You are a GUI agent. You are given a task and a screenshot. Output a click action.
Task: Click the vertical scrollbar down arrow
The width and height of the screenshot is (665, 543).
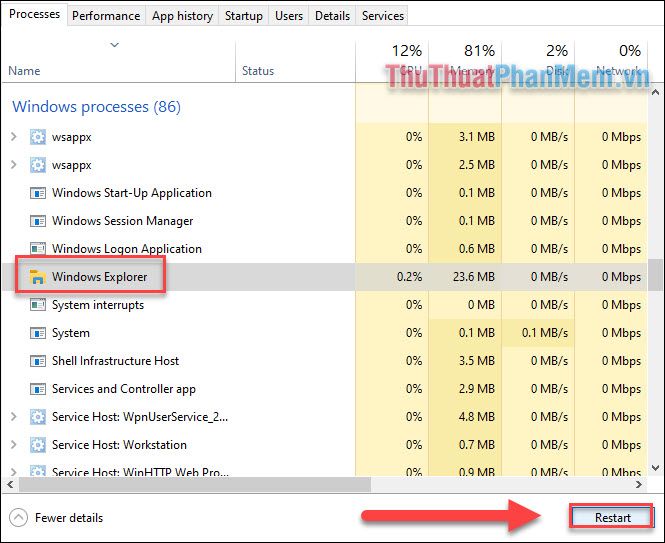pyautogui.click(x=656, y=468)
